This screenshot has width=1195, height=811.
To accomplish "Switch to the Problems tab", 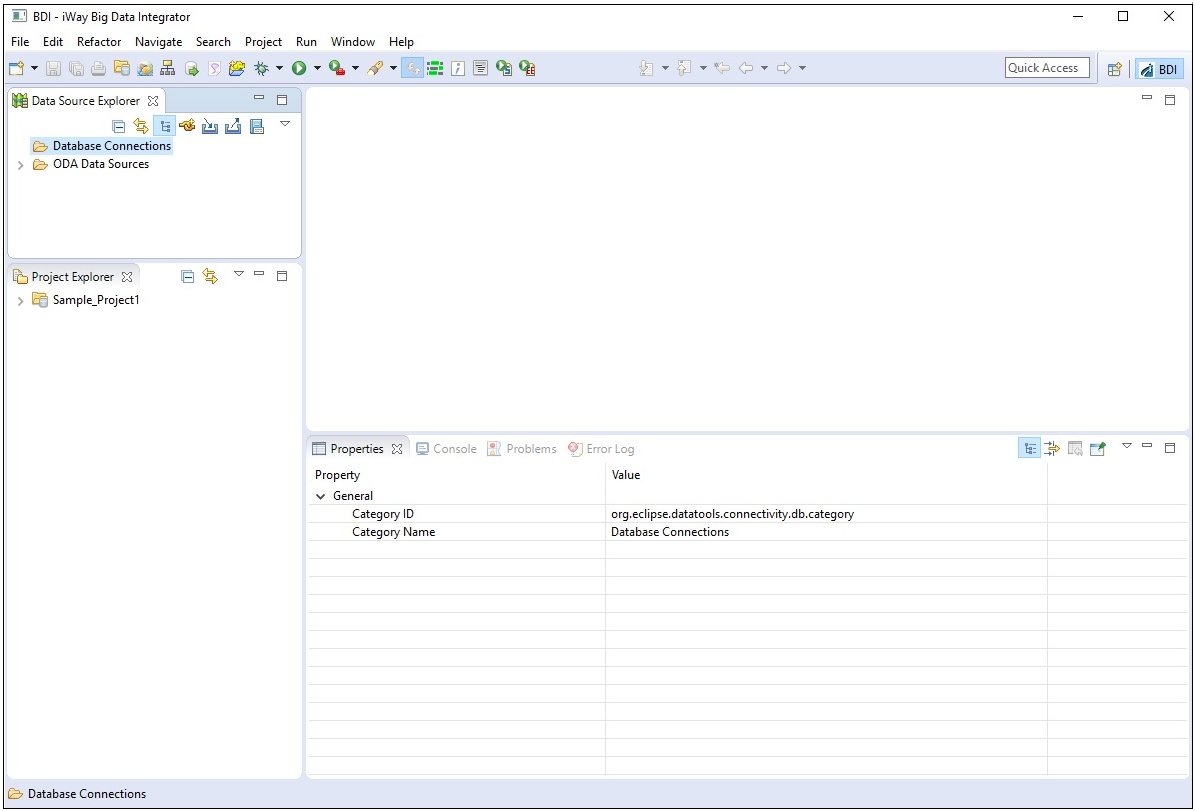I will pyautogui.click(x=522, y=449).
